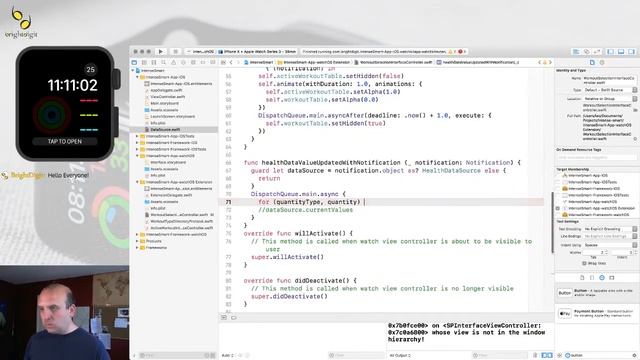
Task: Go forward in editor history
Action: [x=238, y=62]
